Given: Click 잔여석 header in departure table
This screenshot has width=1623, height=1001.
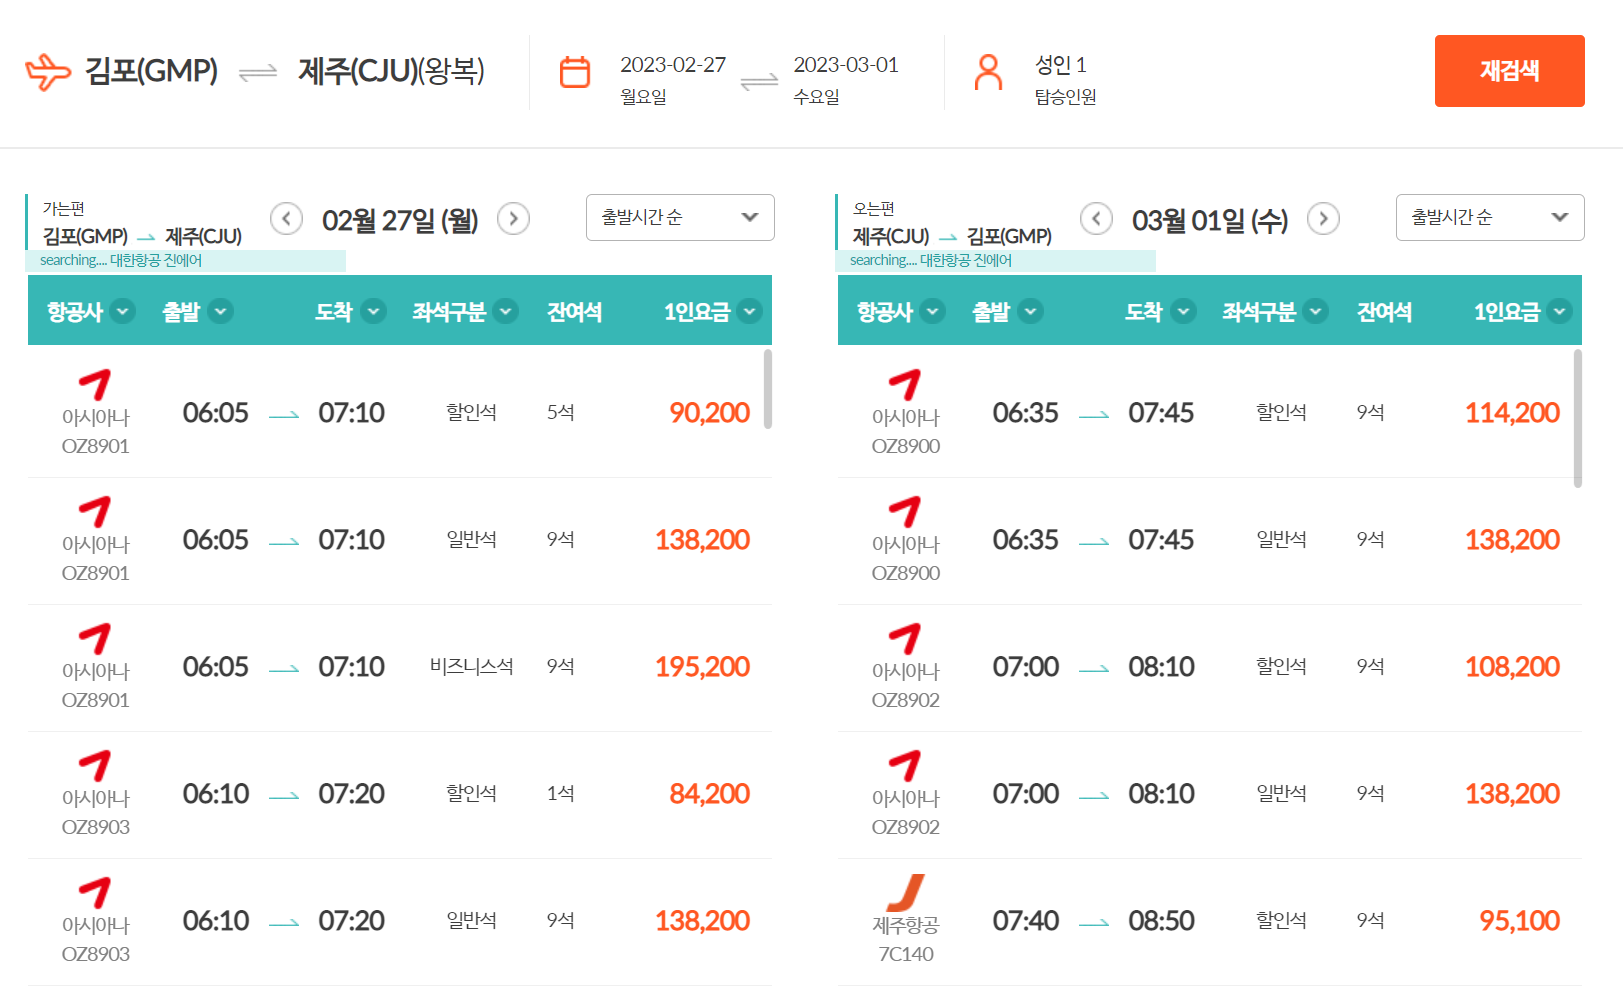Looking at the screenshot, I should click(574, 311).
